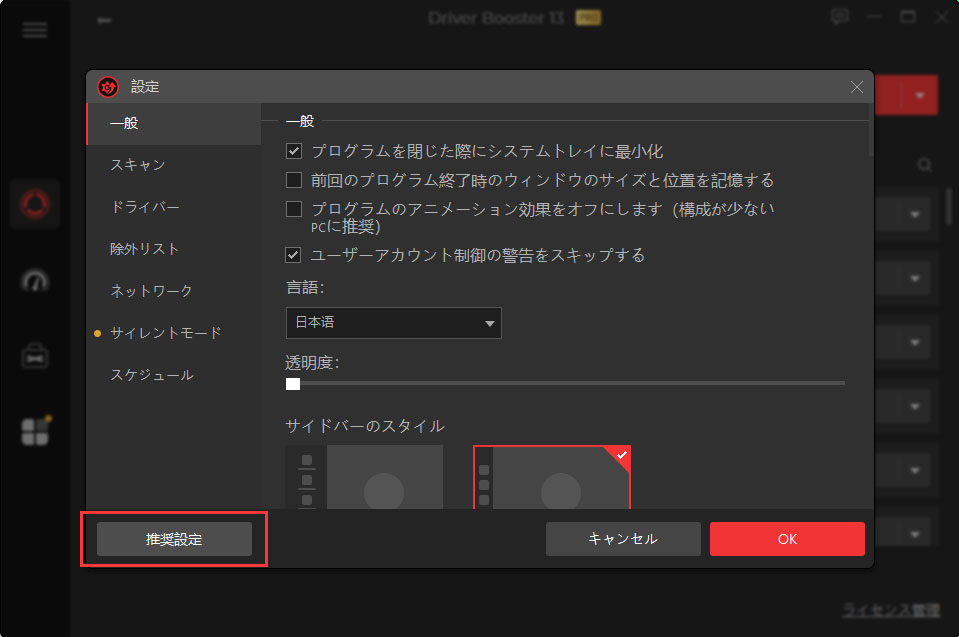Screen dimensions: 959x637
Task: Close the 設定 dialog with the X
Action: 857,87
